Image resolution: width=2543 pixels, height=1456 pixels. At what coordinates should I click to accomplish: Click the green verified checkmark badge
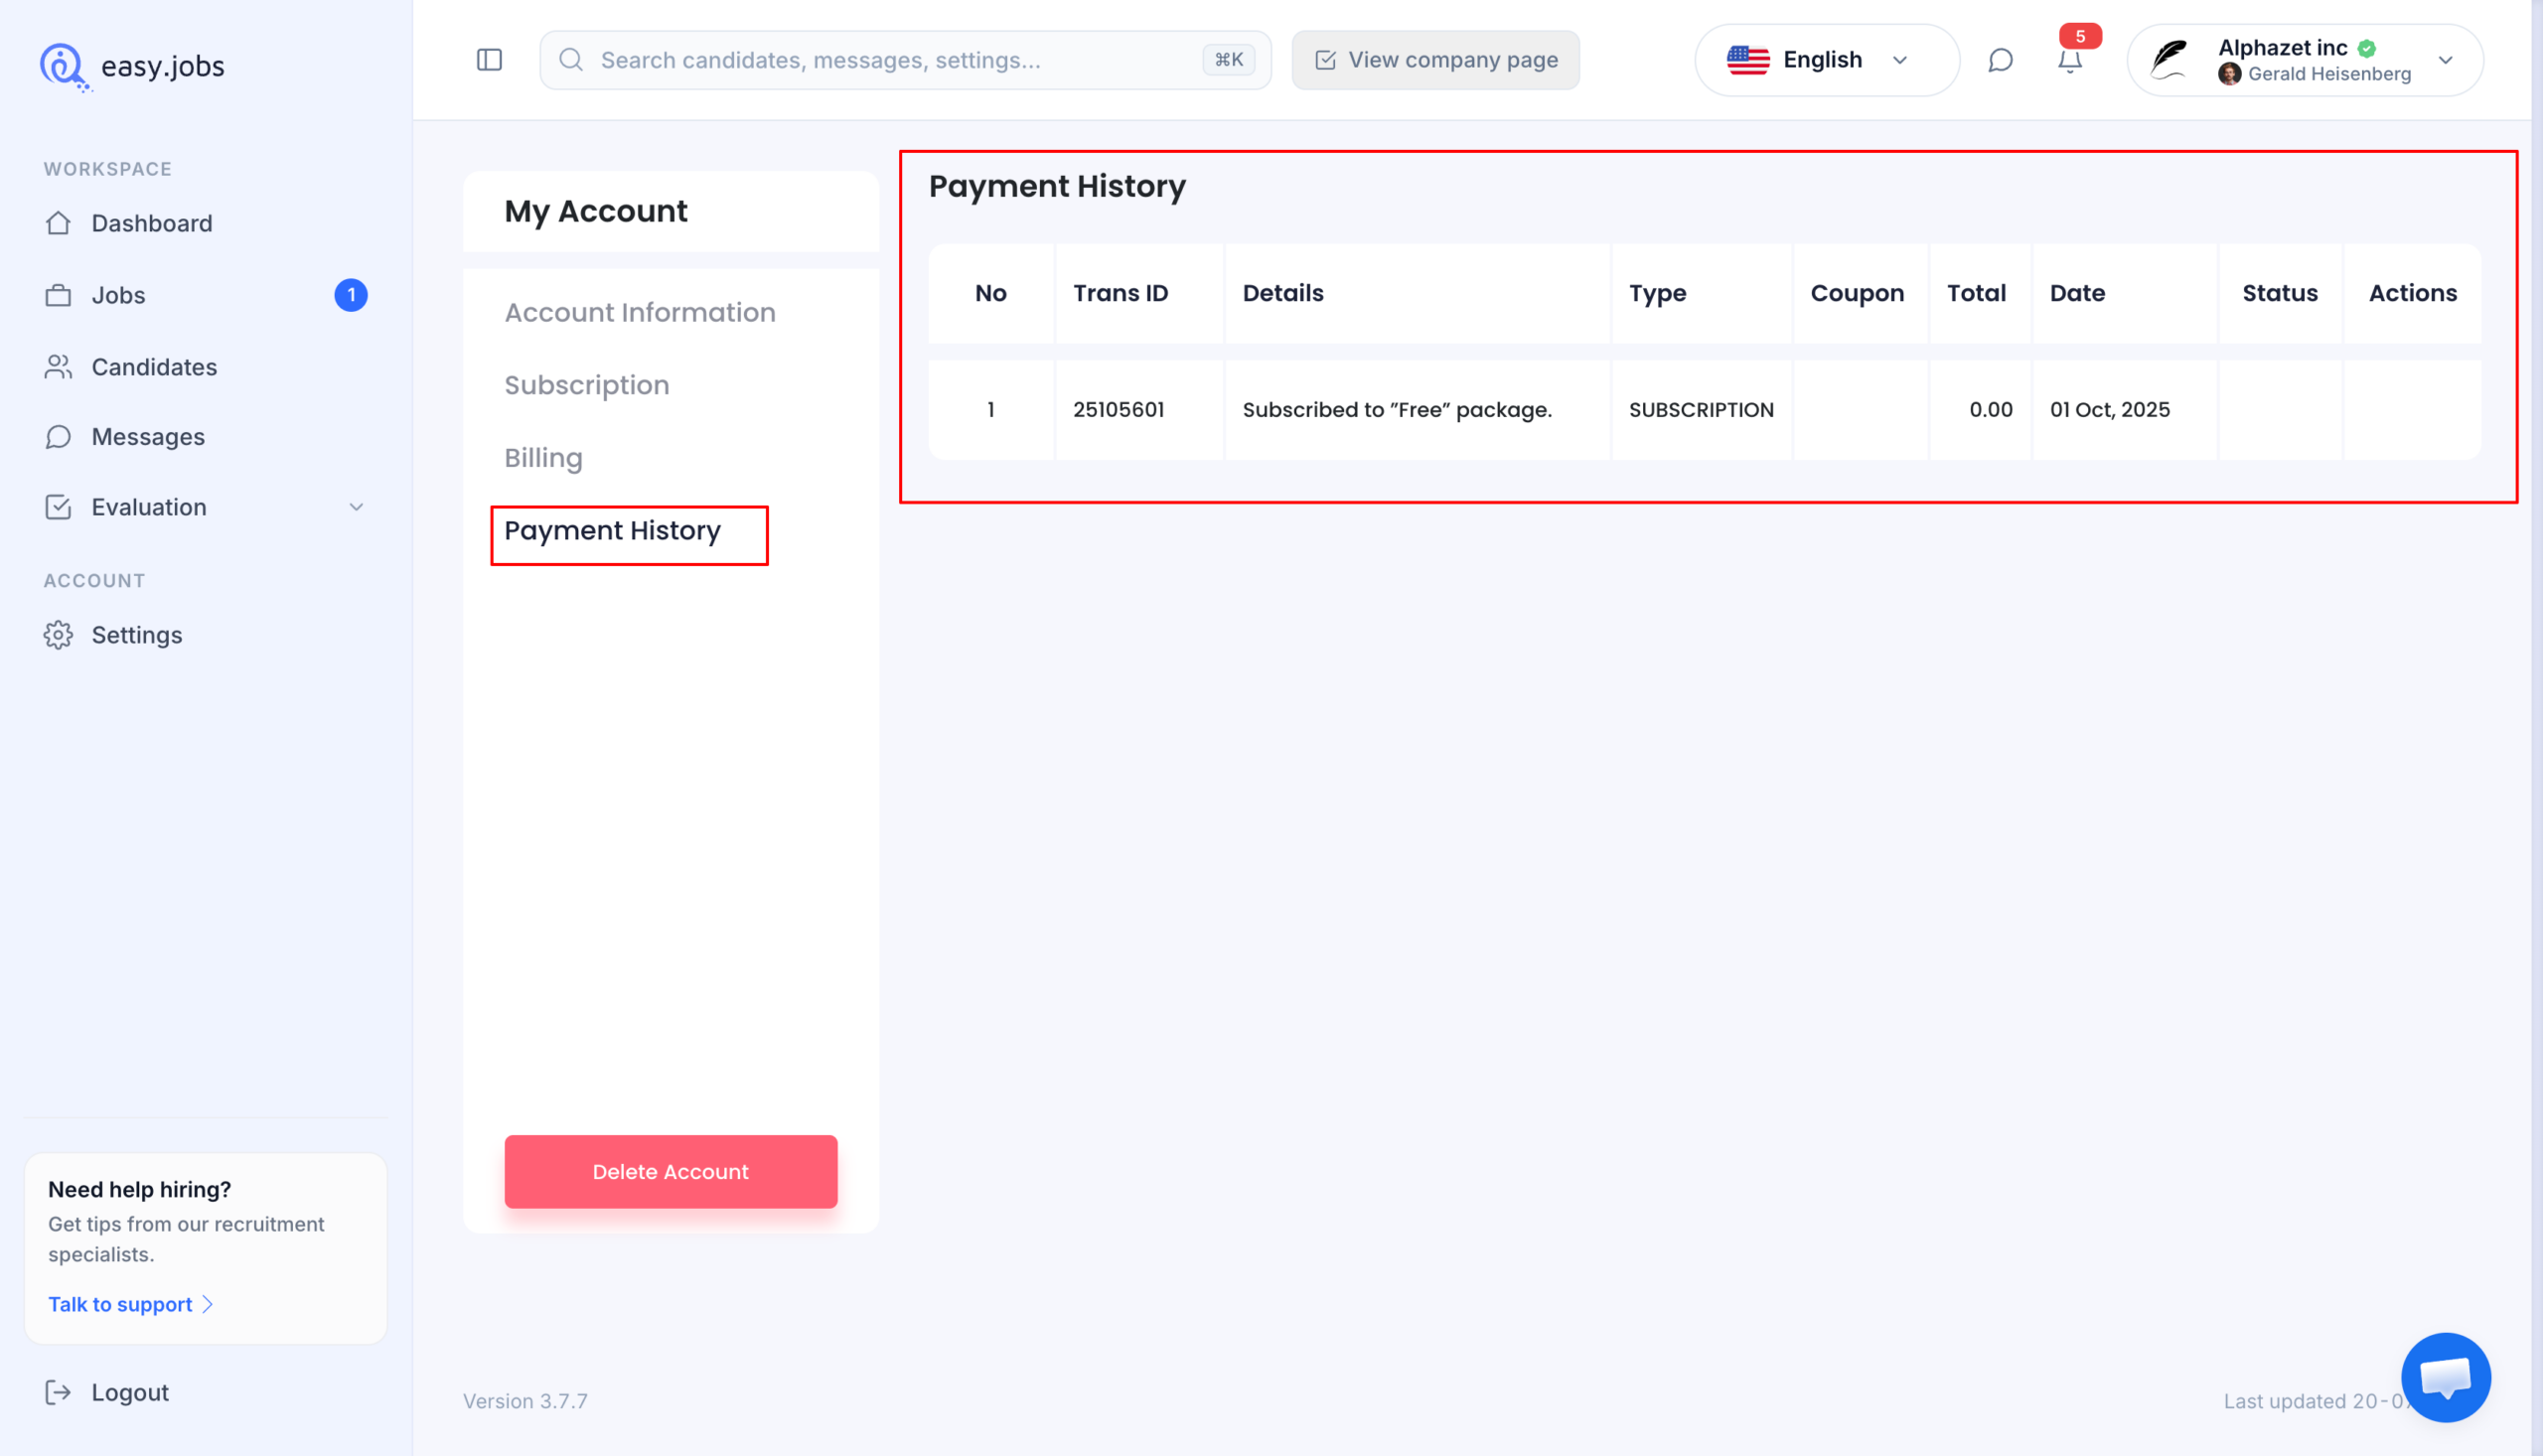2366,48
